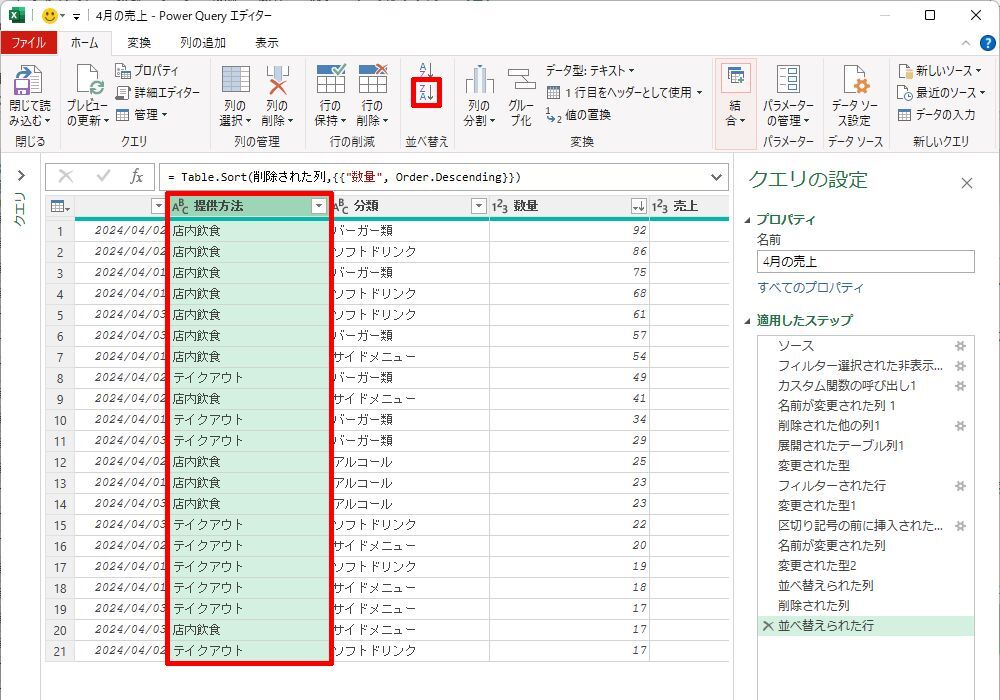Viewport: 1000px width, 700px height.
Task: Collapse the 適用したステップ section
Action: 750,321
